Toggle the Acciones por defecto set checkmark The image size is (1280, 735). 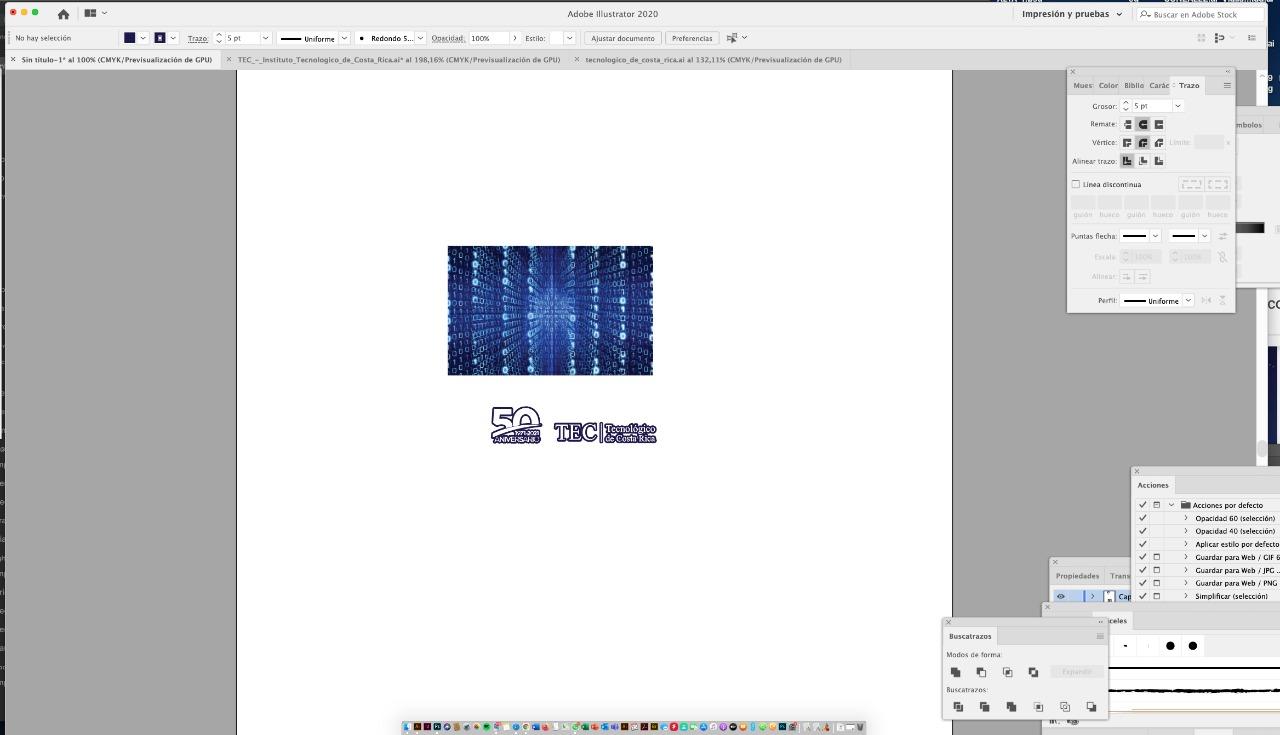click(x=1143, y=505)
